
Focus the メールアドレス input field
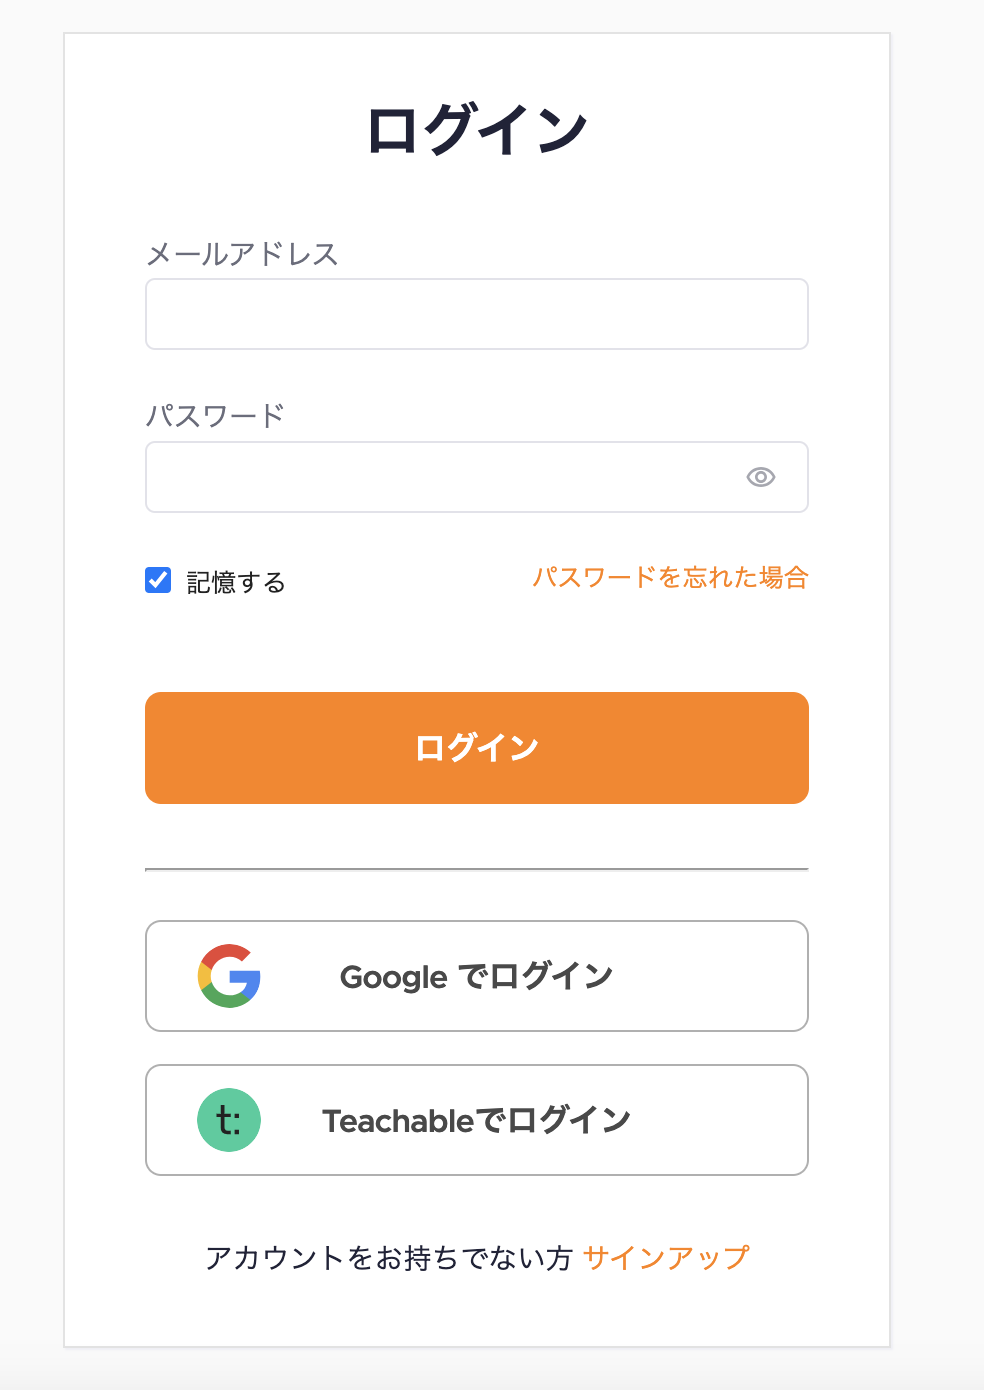(477, 314)
